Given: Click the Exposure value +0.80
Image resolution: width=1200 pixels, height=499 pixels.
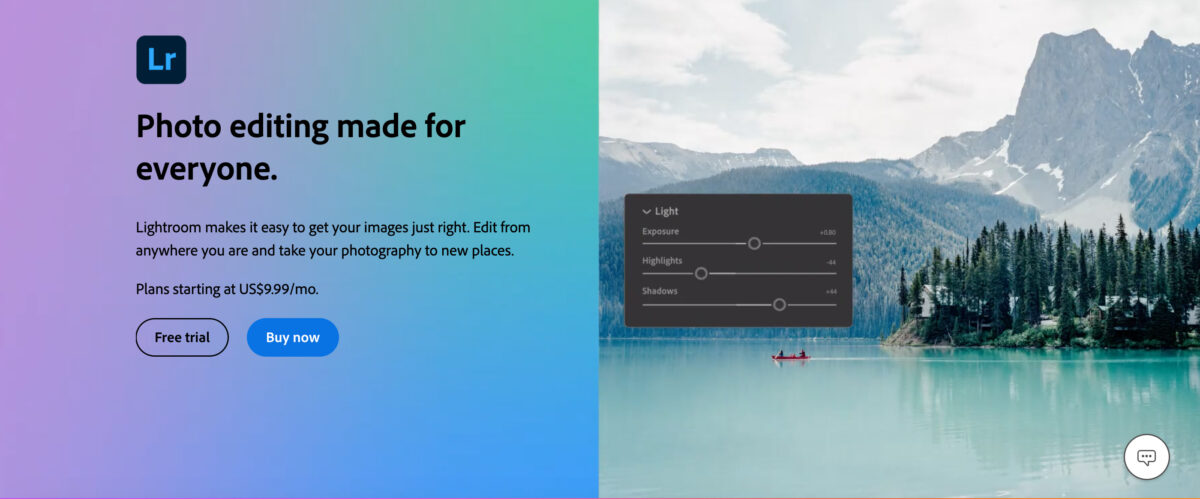Looking at the screenshot, I should 827,232.
